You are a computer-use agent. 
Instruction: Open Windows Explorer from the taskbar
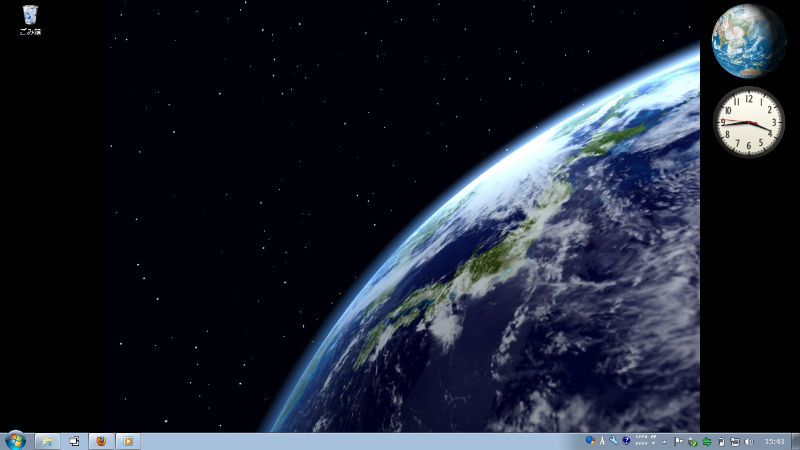[47, 441]
